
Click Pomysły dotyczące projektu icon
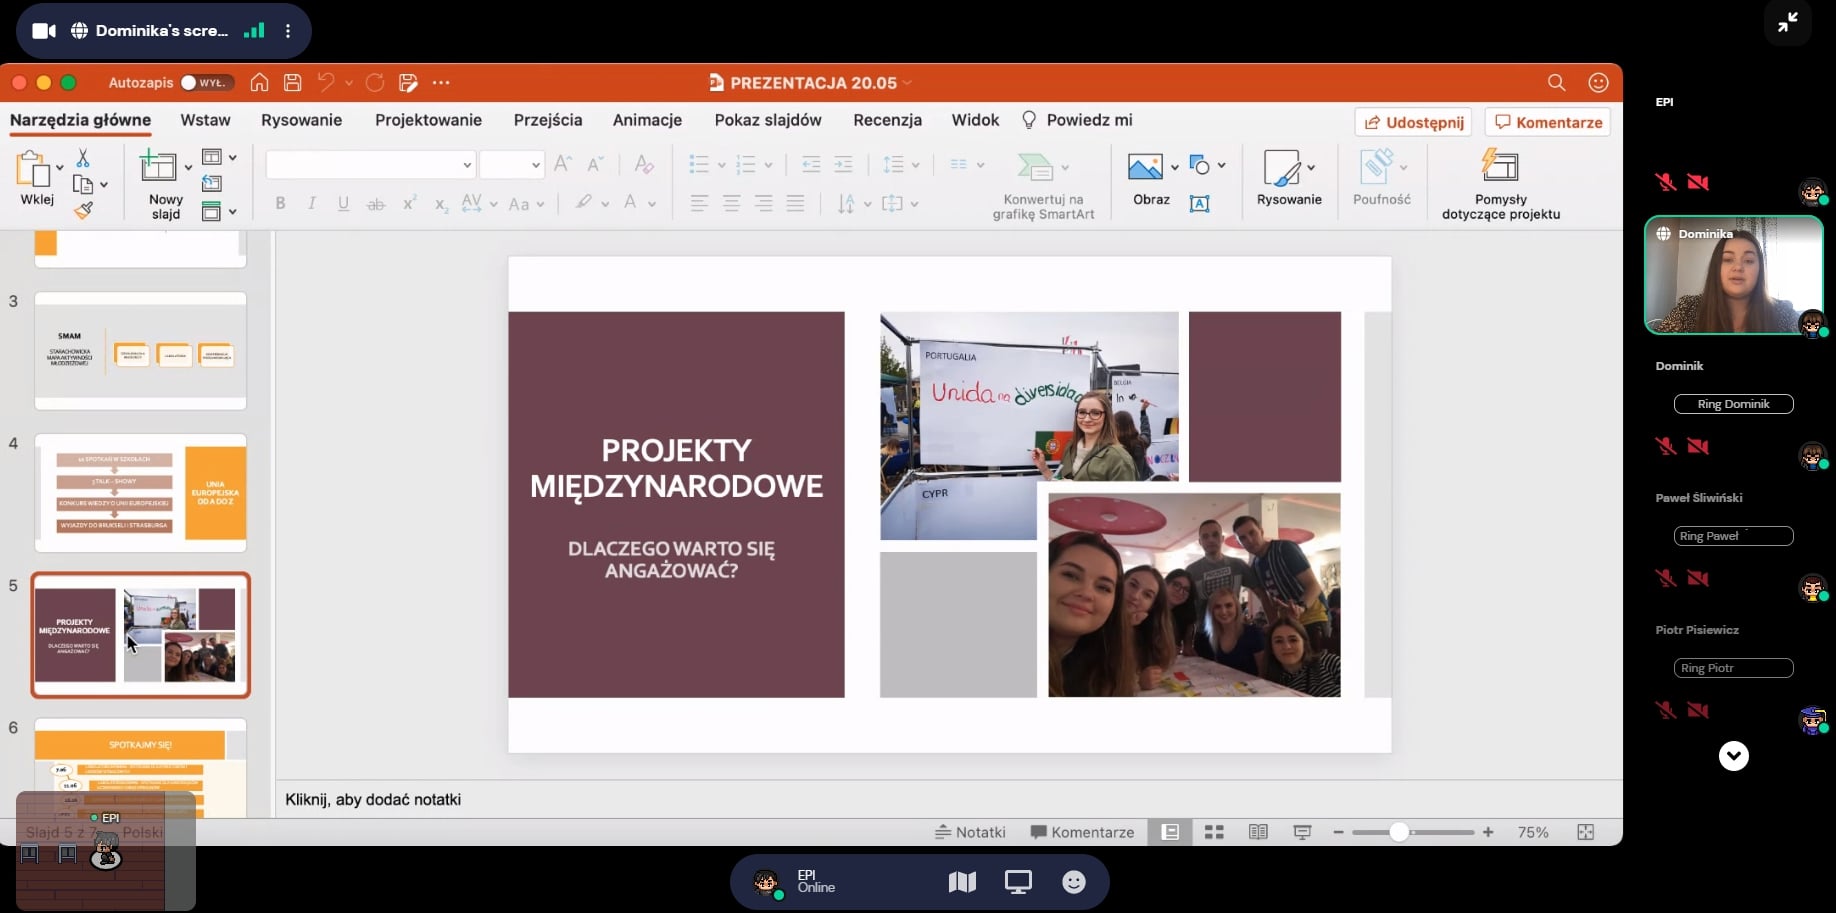click(x=1500, y=165)
